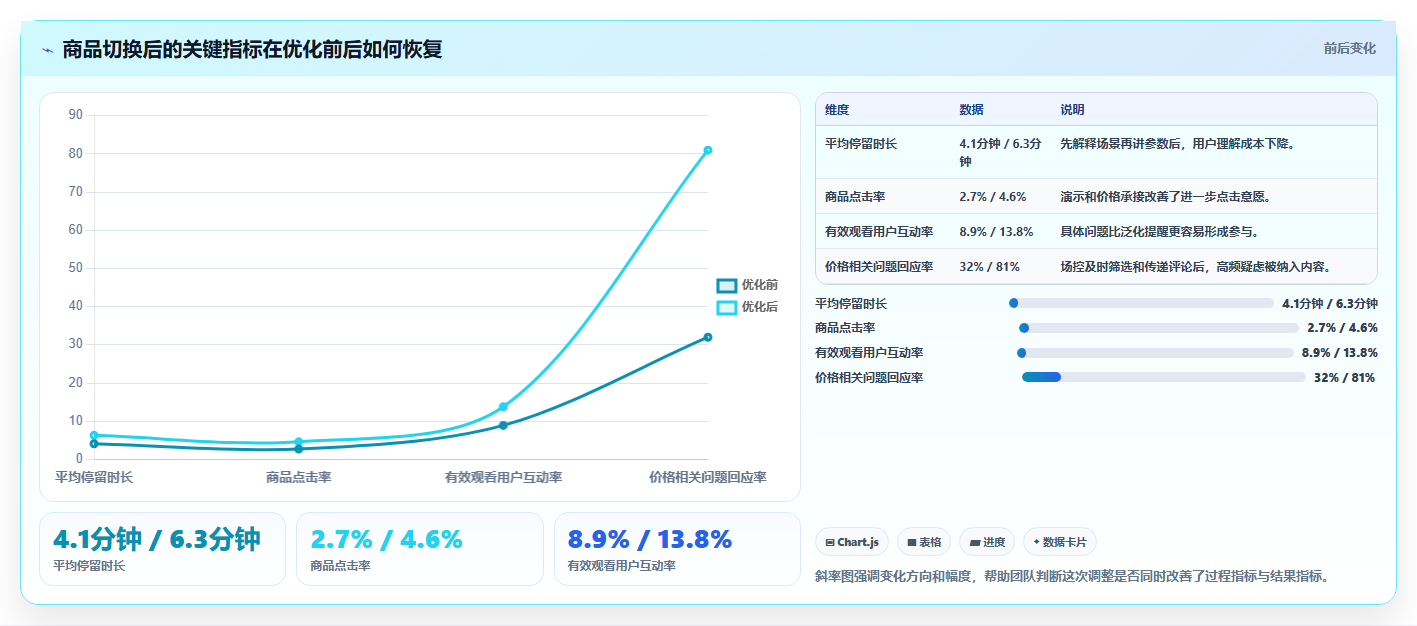
Task: Click the y-axis value 90
Action: [x=76, y=115]
